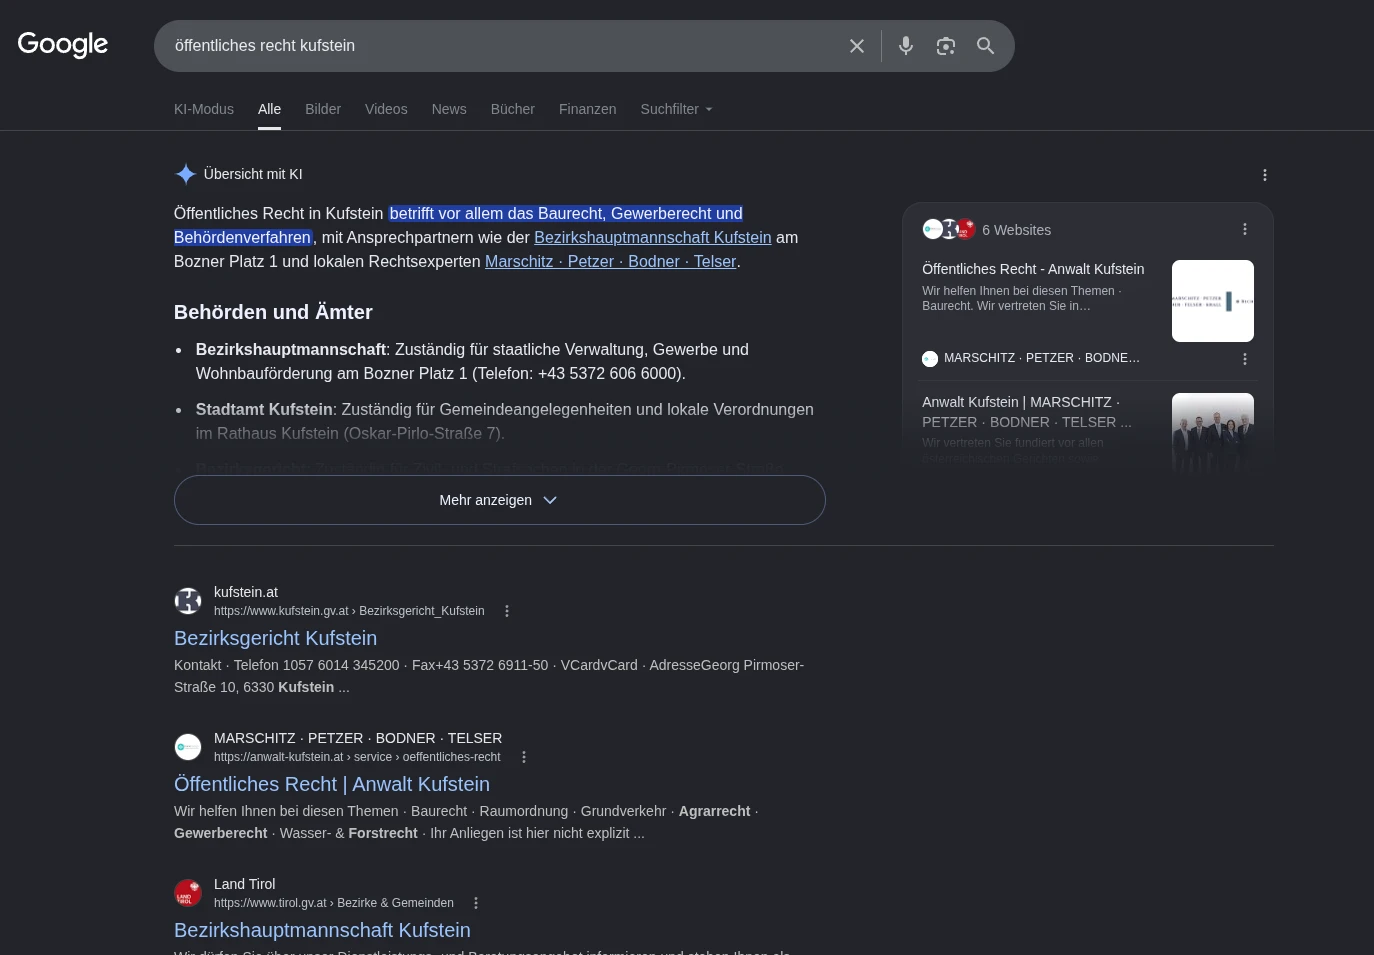
Task: Click the Land Tirol result favicon
Action: [188, 893]
